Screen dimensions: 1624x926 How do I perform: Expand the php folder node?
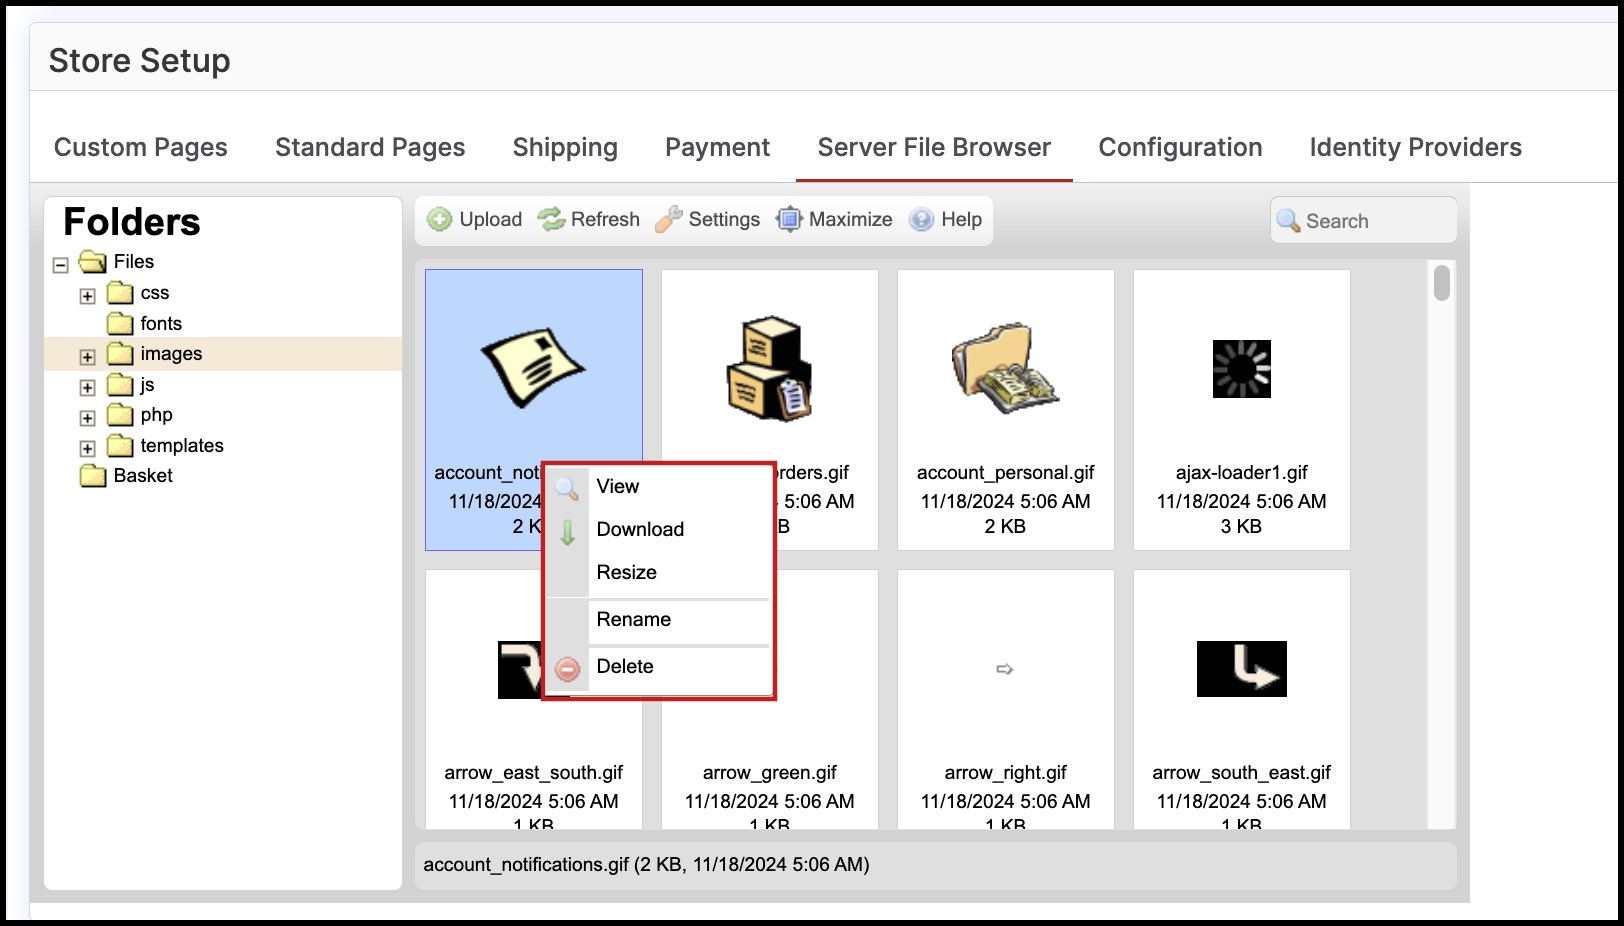tap(87, 418)
